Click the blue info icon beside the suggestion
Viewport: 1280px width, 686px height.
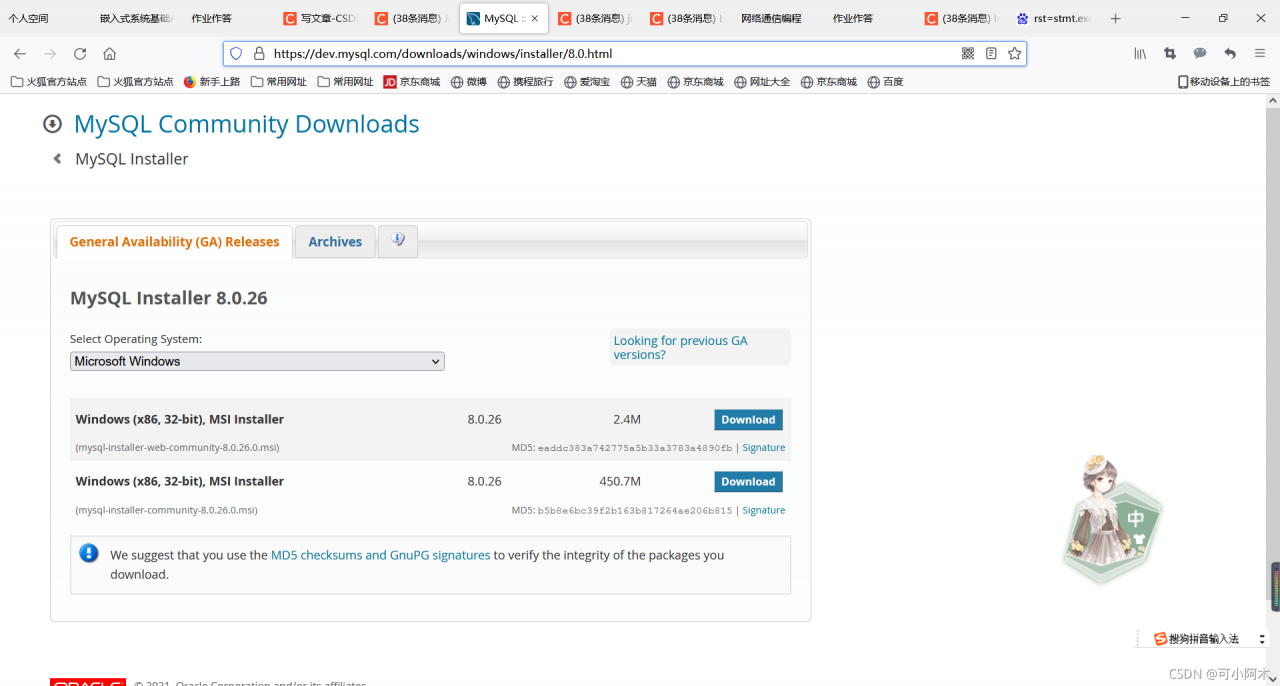pos(89,553)
